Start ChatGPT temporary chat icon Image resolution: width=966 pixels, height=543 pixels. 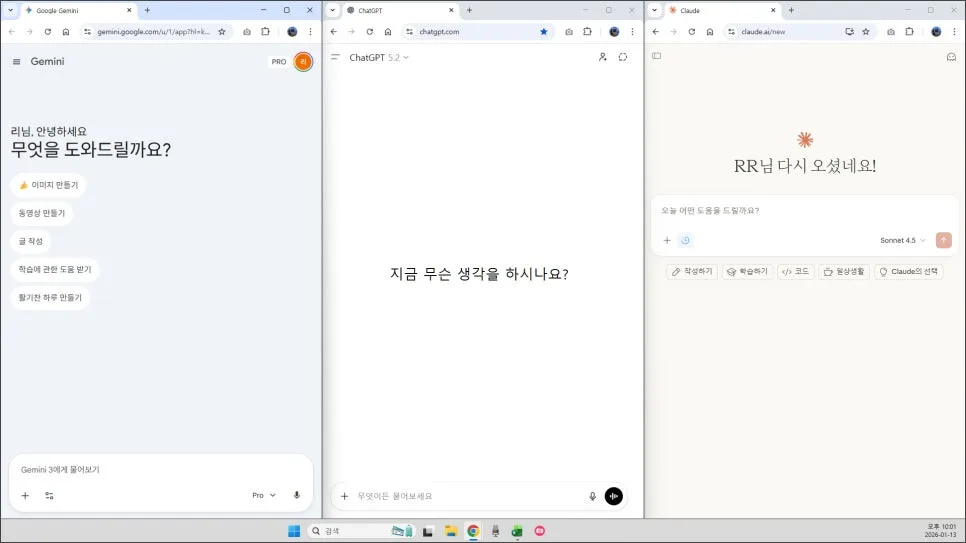click(x=623, y=57)
